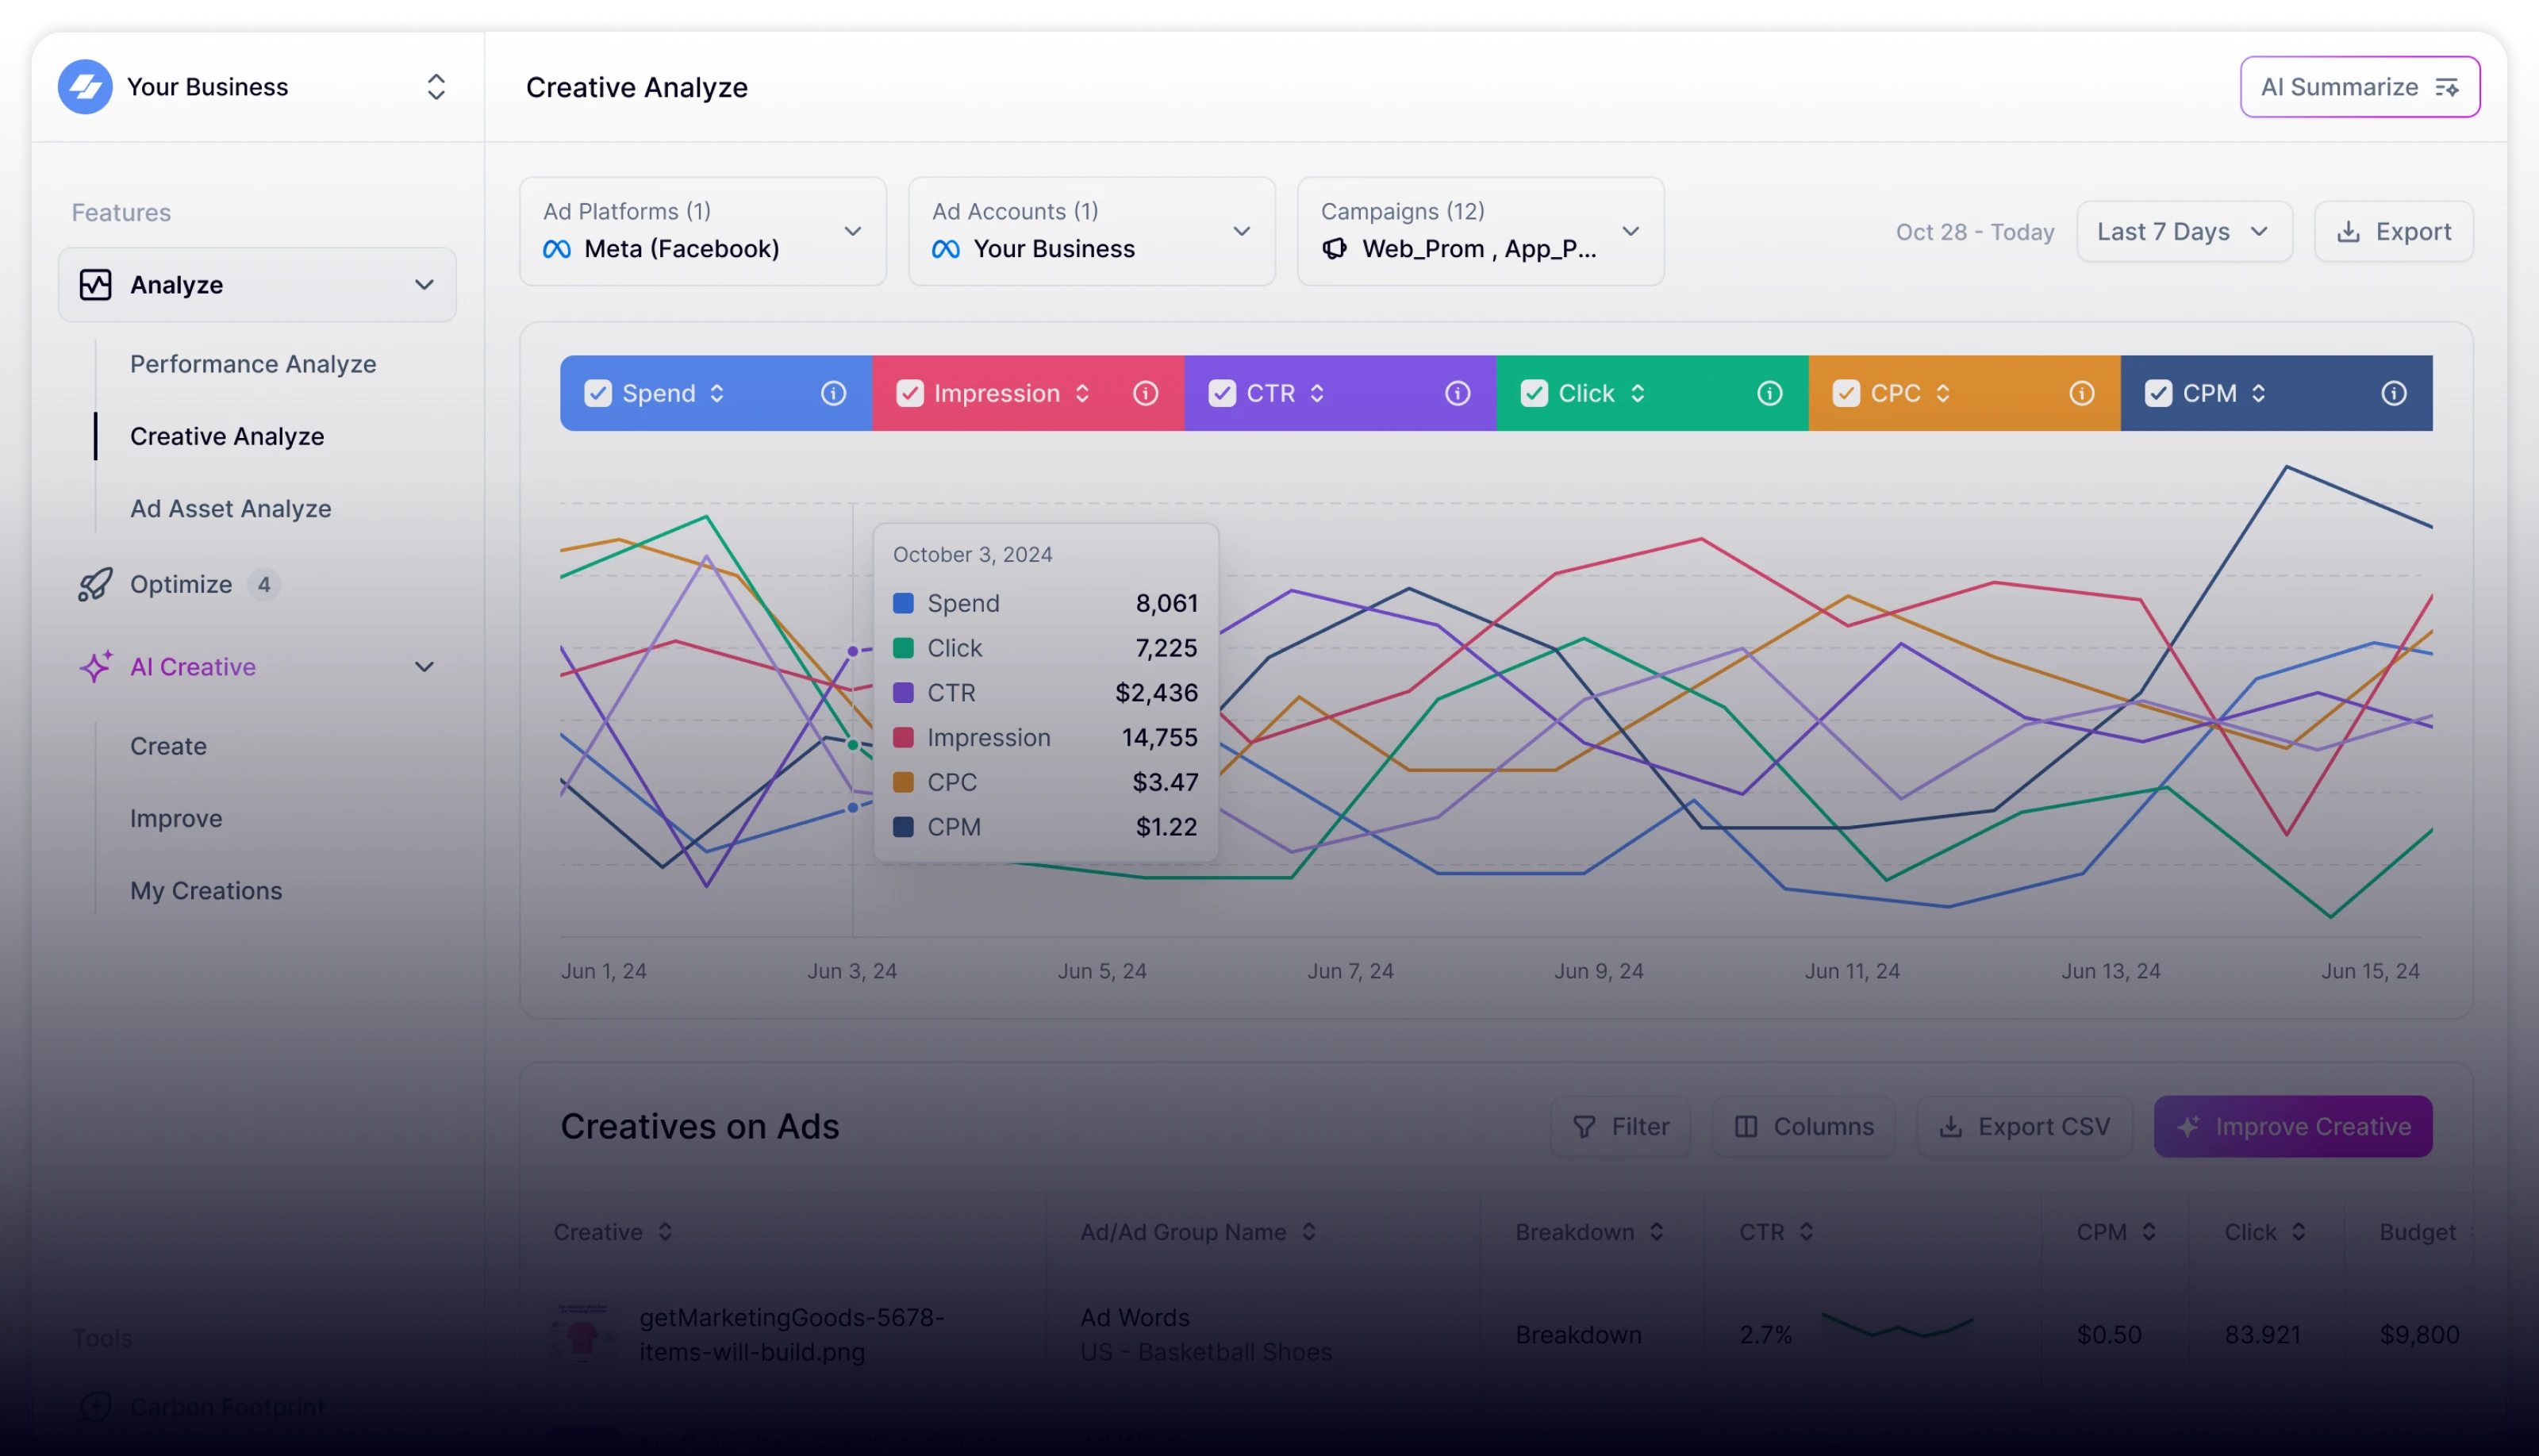This screenshot has width=2539, height=1456.
Task: Open the getMarketingGoods creative thumbnail
Action: click(583, 1333)
